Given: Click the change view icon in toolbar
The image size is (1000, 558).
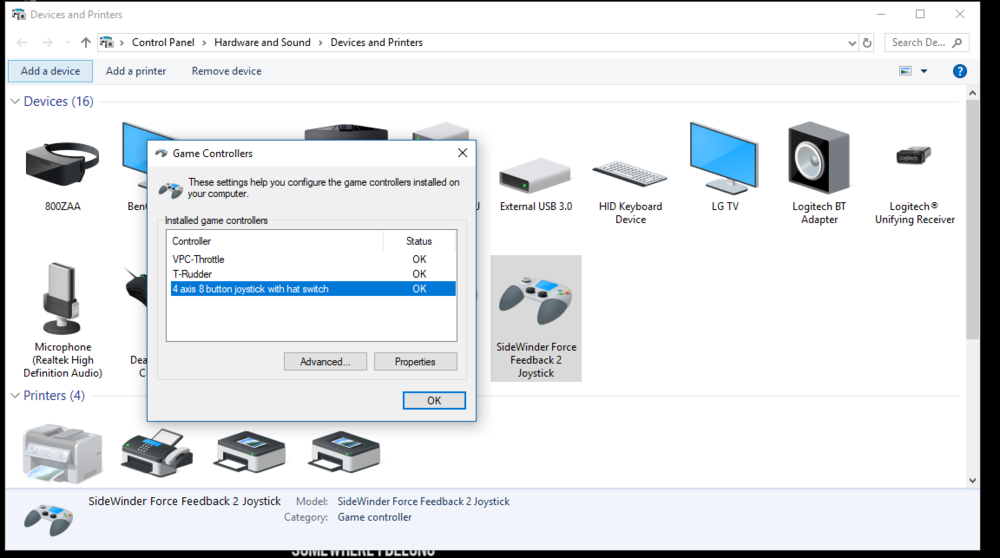Looking at the screenshot, I should [x=905, y=71].
